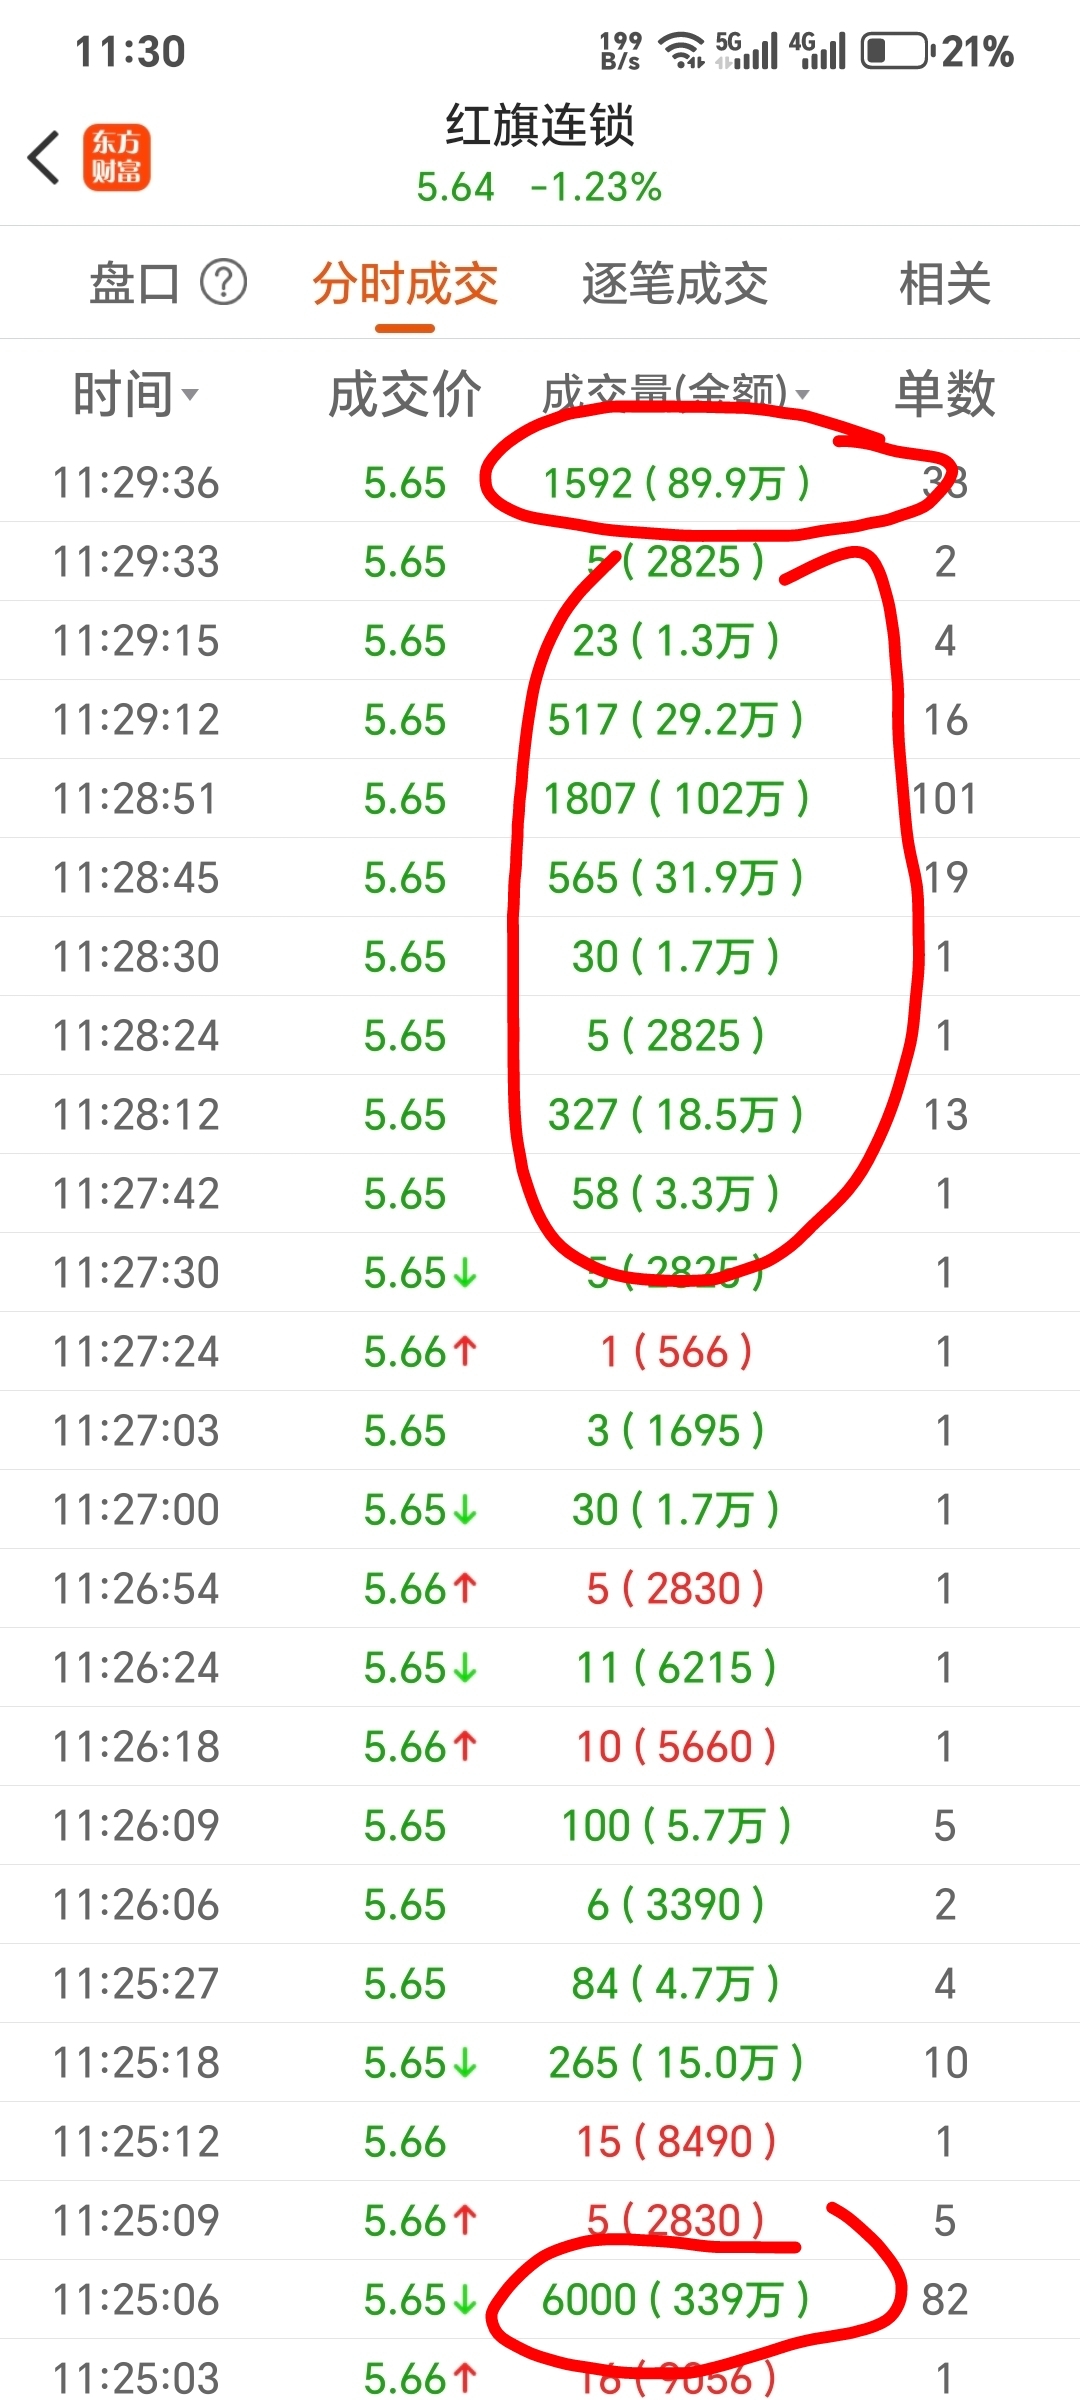Check the Wi-Fi status icon
Image resolution: width=1080 pixels, height=2400 pixels.
click(x=682, y=50)
